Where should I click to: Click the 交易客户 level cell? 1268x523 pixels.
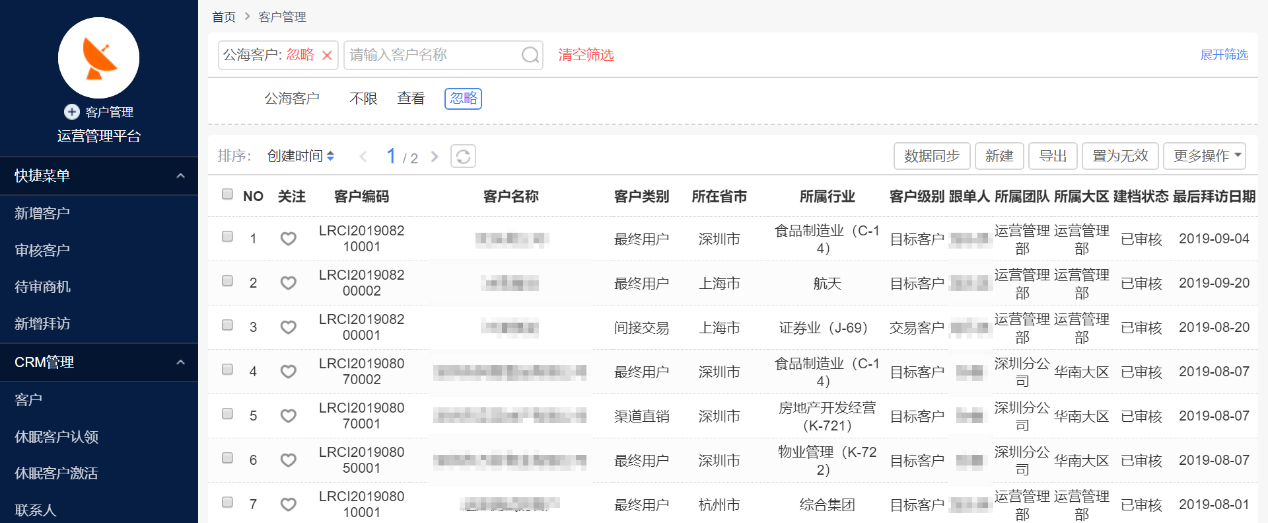[917, 327]
